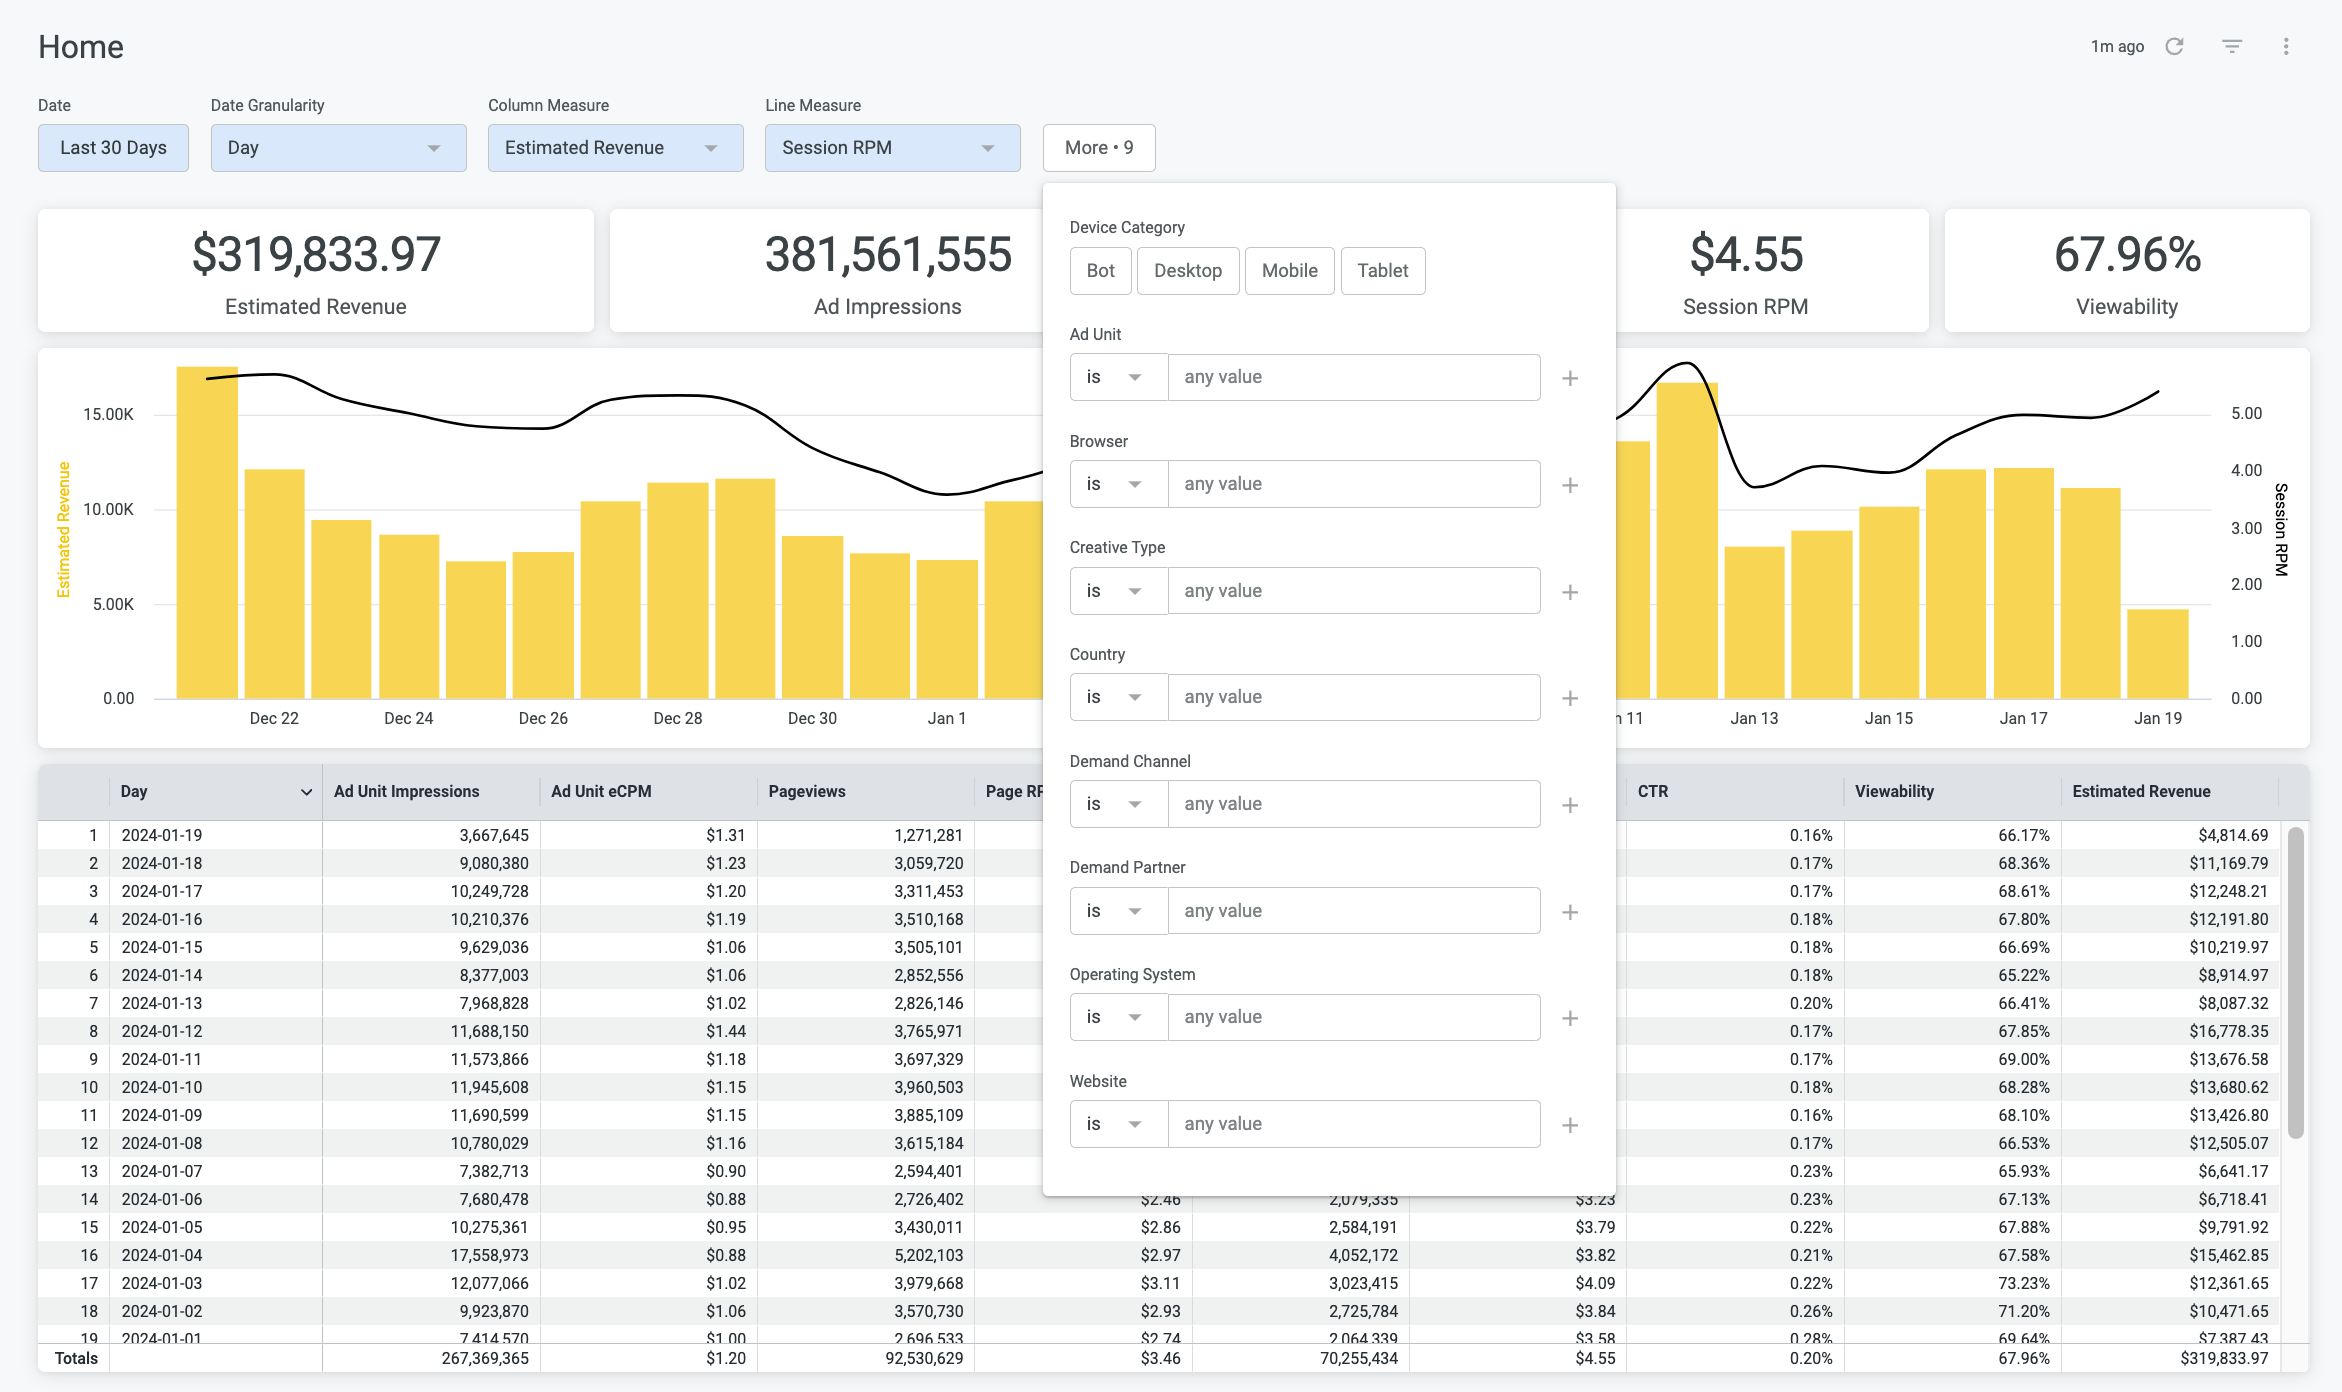Open the Demand Channel operator dropdown
Image resolution: width=2342 pixels, height=1392 pixels.
pyautogui.click(x=1118, y=804)
